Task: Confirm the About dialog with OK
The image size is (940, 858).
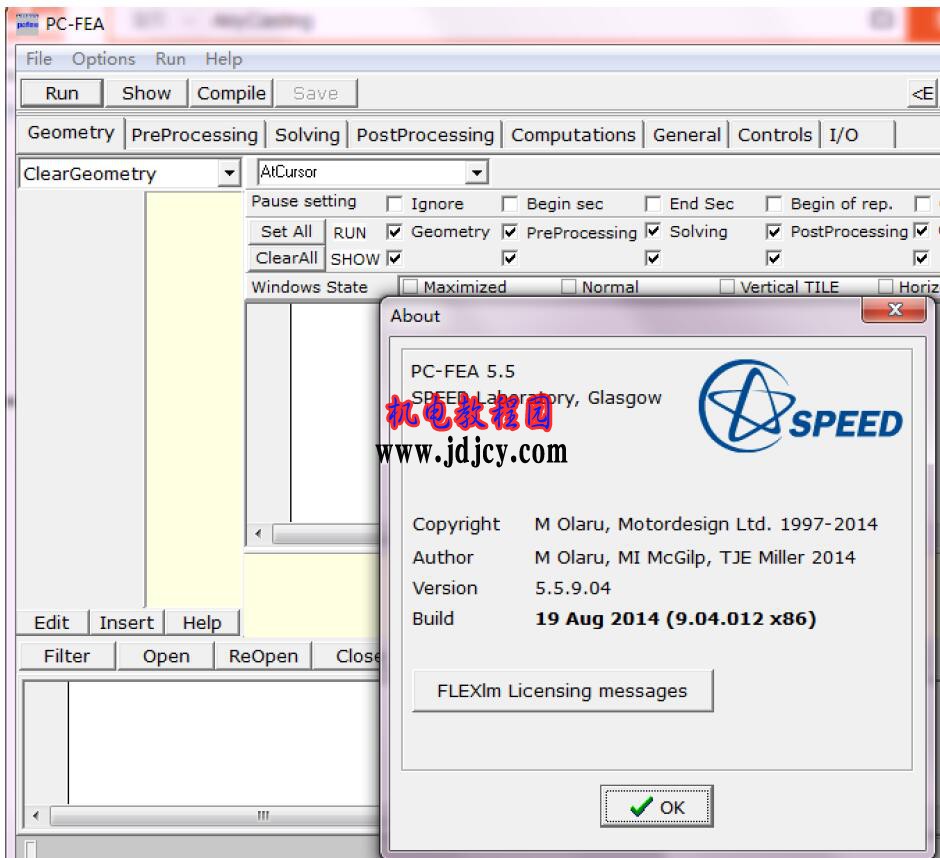Action: [x=656, y=807]
